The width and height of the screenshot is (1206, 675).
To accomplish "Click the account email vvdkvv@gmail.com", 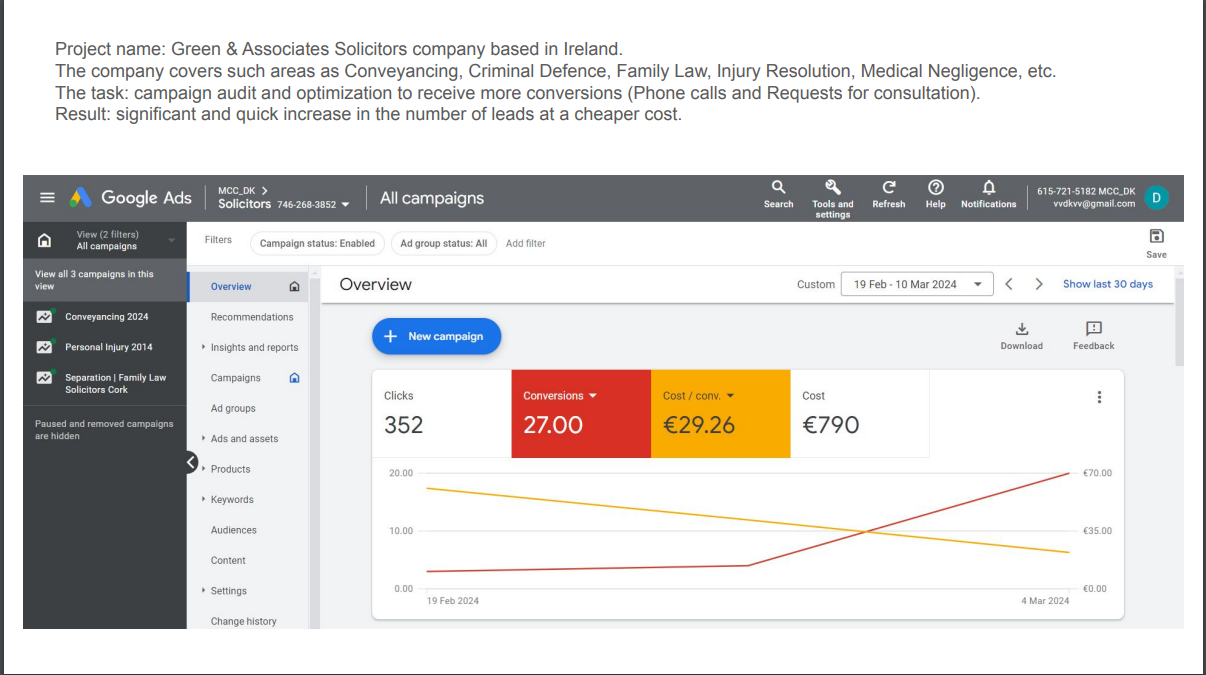I will (1094, 204).
